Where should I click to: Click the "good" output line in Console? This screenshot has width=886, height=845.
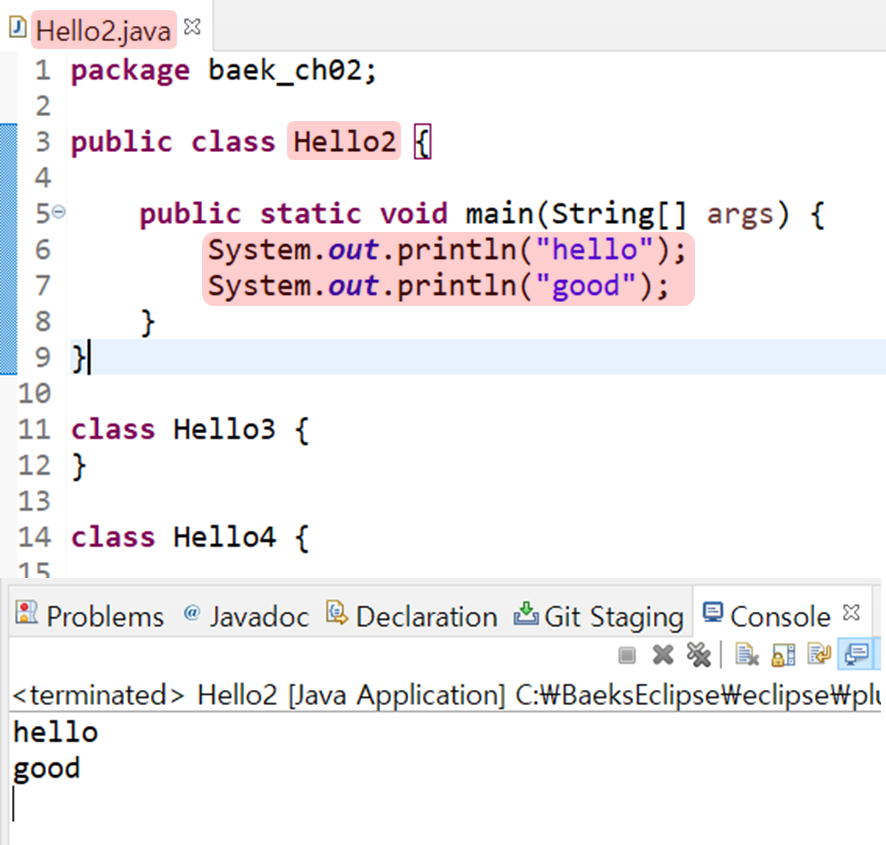coord(47,769)
